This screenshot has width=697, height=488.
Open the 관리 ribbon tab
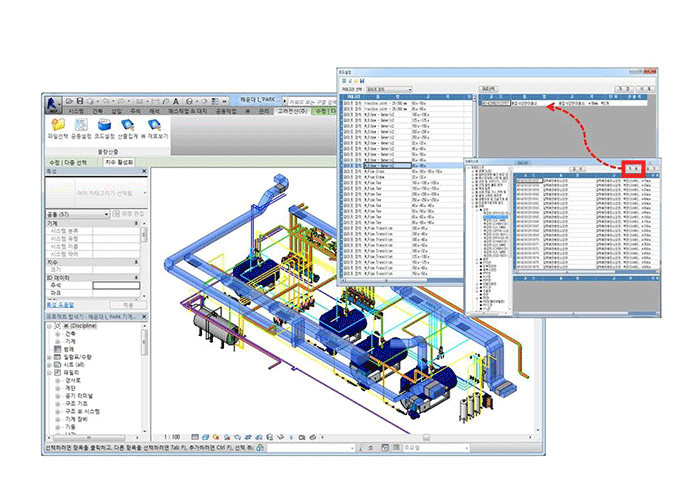[x=263, y=113]
